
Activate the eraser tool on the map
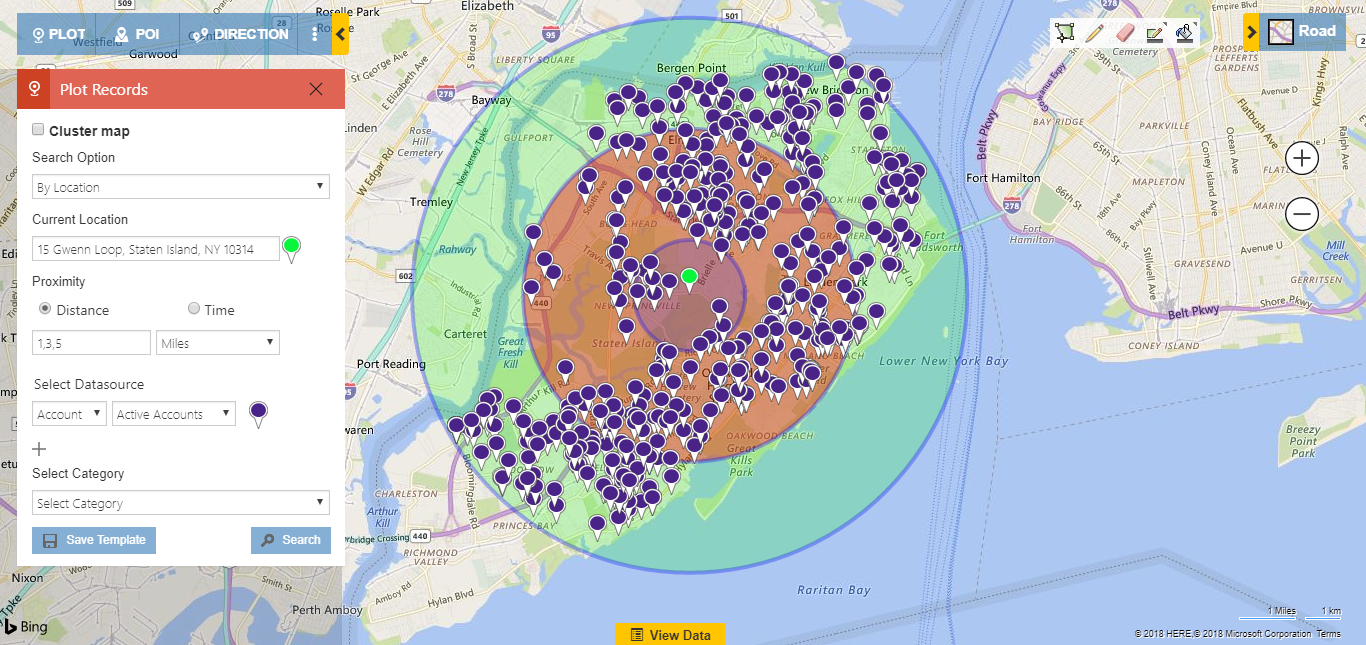click(x=1125, y=33)
